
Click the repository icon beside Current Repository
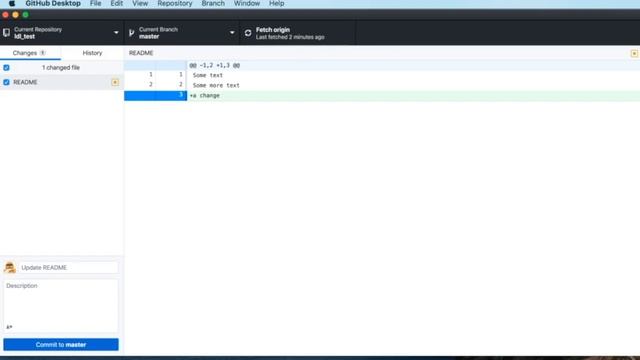(7, 33)
